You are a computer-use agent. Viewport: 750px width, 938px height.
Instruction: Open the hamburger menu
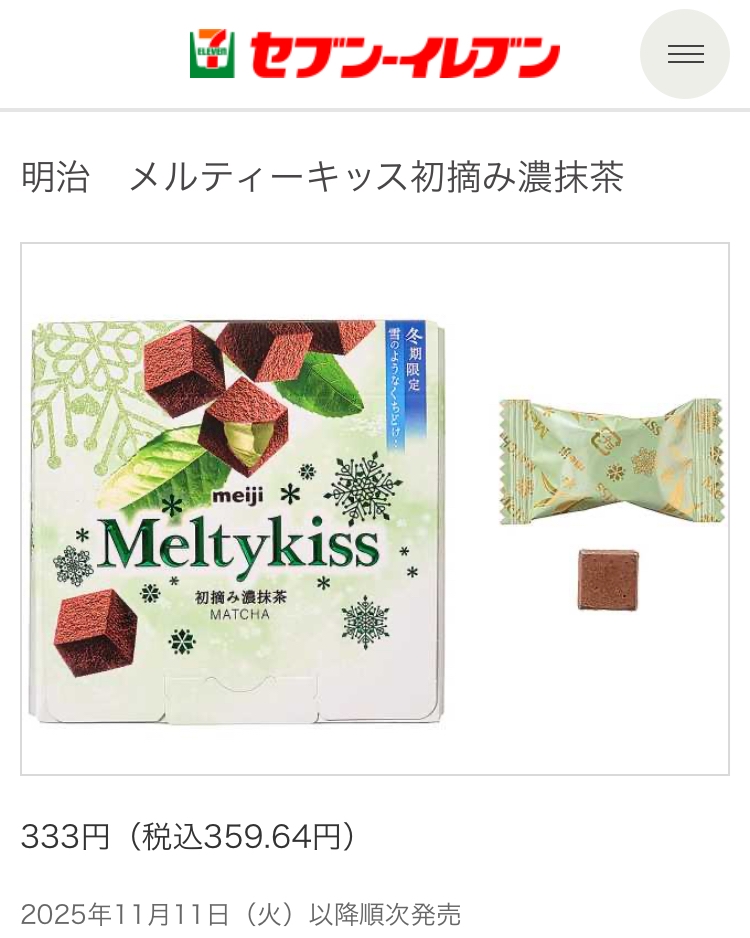point(685,54)
